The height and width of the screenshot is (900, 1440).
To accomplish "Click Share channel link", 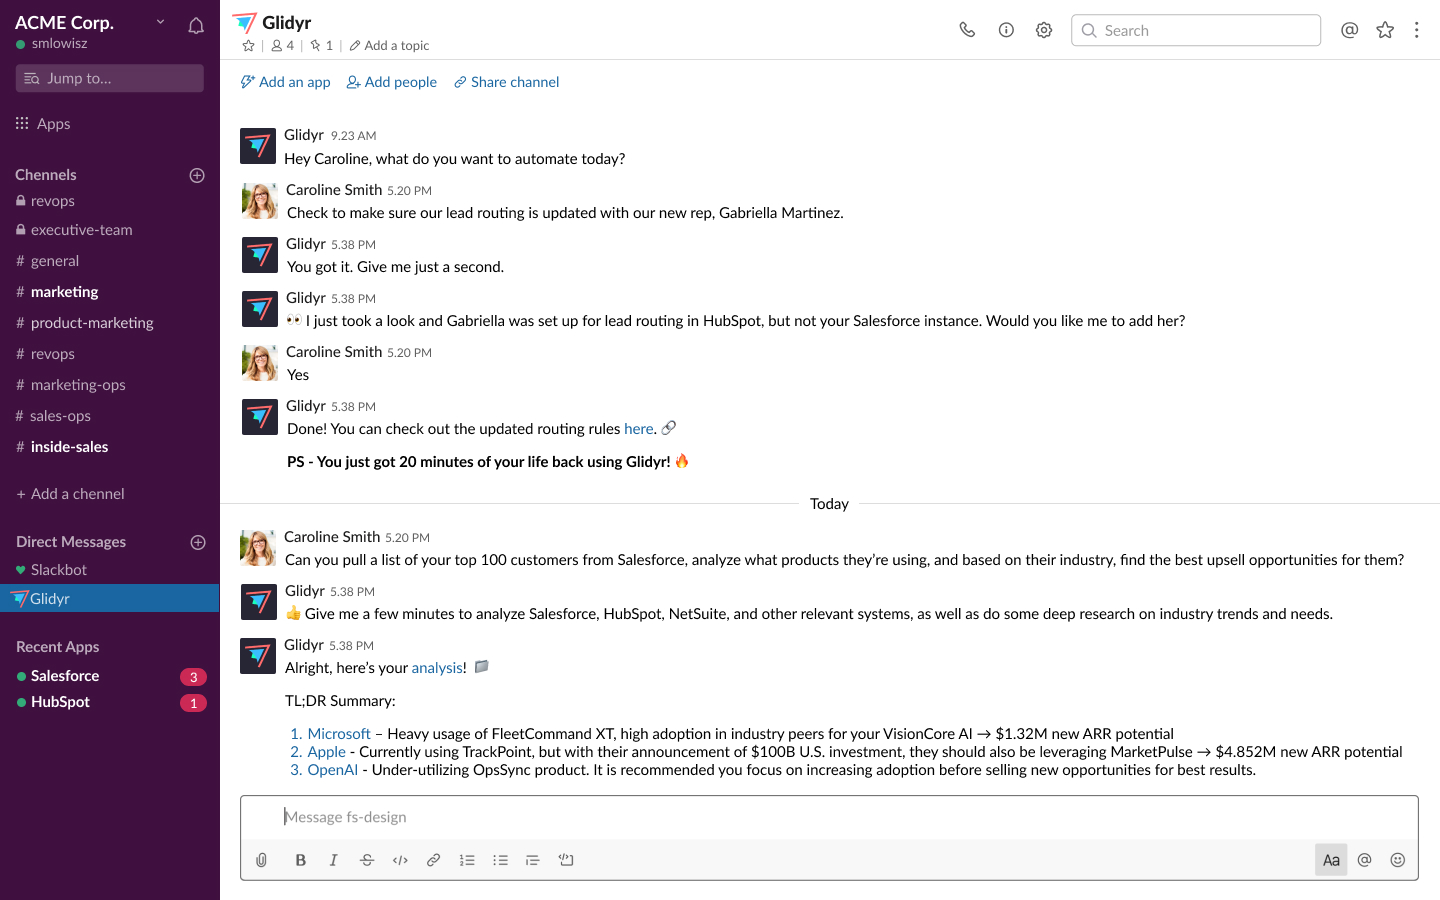I will 506,82.
